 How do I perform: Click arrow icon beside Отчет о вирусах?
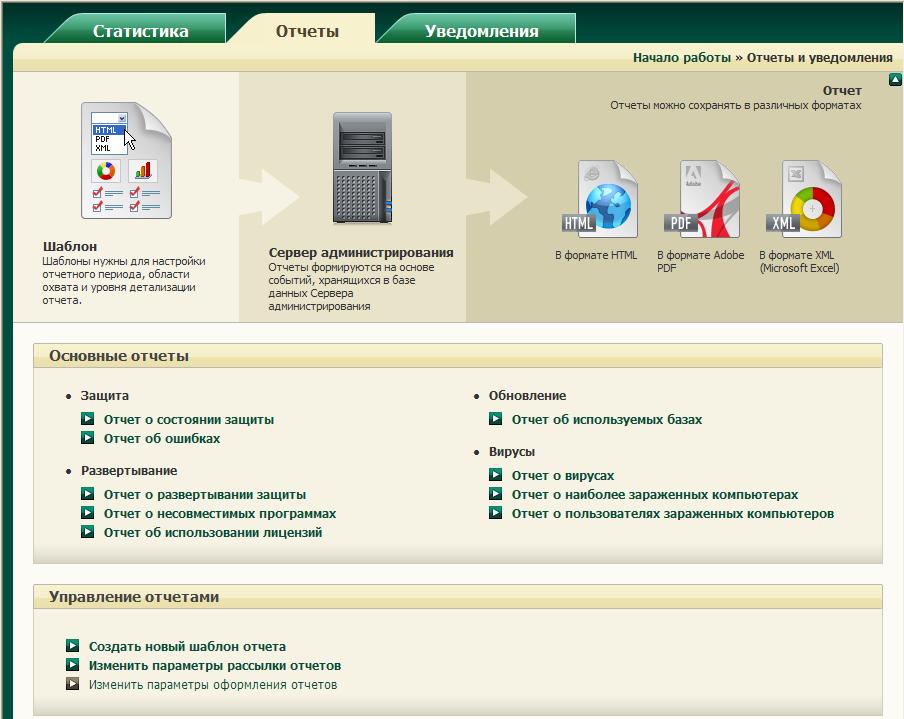coord(495,475)
